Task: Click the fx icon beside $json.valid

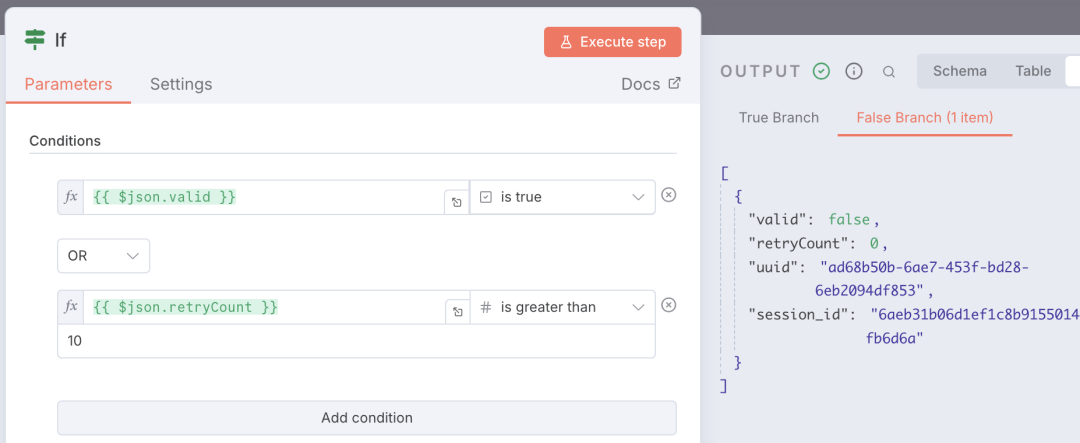Action: 71,197
